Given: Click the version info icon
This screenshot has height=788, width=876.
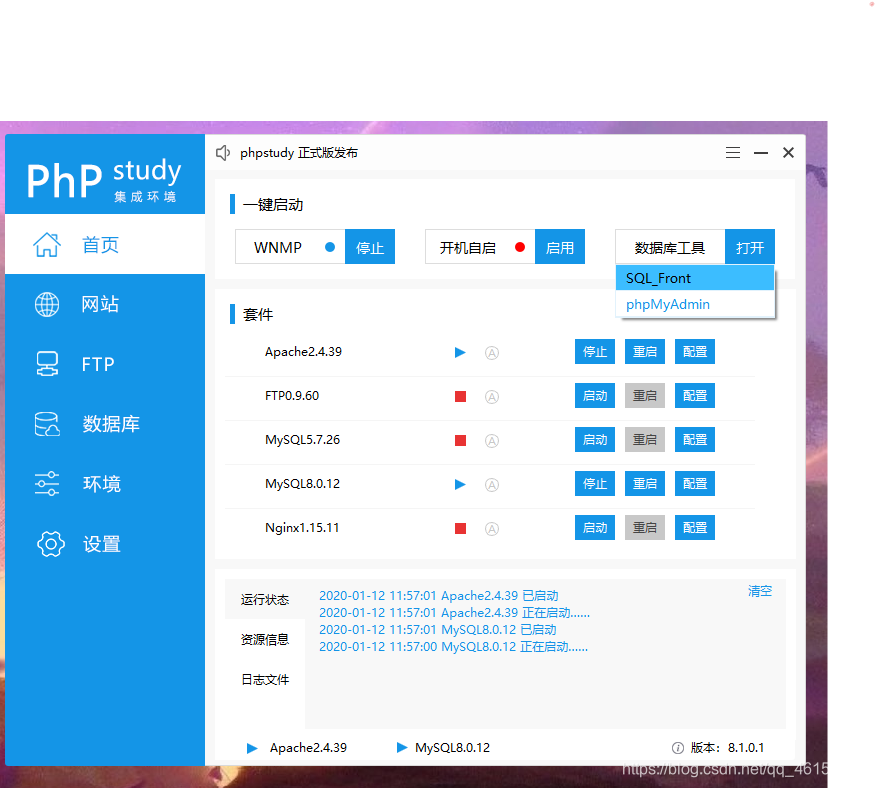Looking at the screenshot, I should click(x=678, y=748).
